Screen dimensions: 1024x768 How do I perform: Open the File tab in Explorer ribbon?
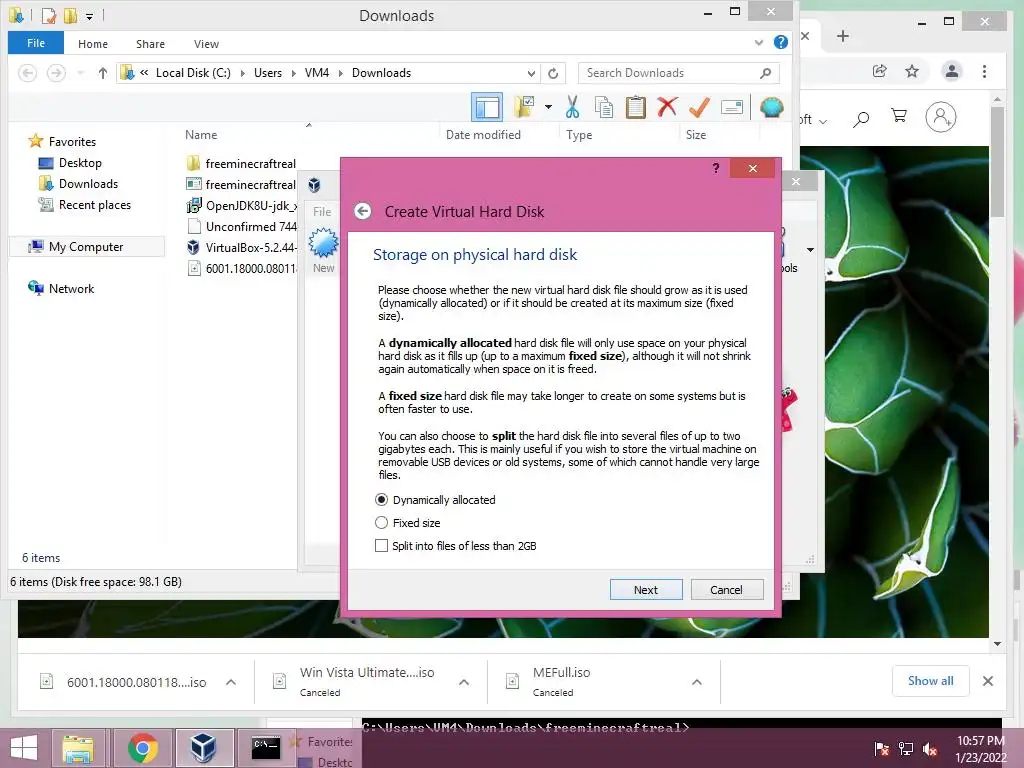pyautogui.click(x=36, y=43)
